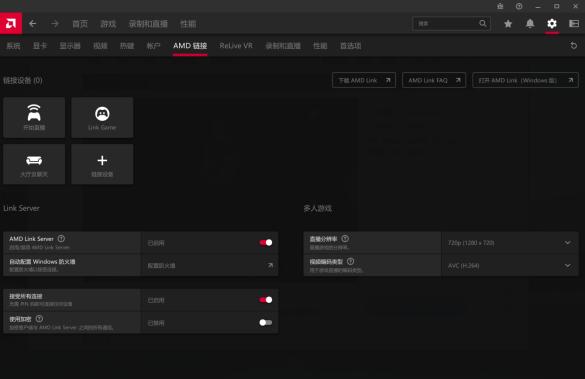The height and width of the screenshot is (379, 585).
Task: Go forward with the right arrow
Action: [55, 24]
